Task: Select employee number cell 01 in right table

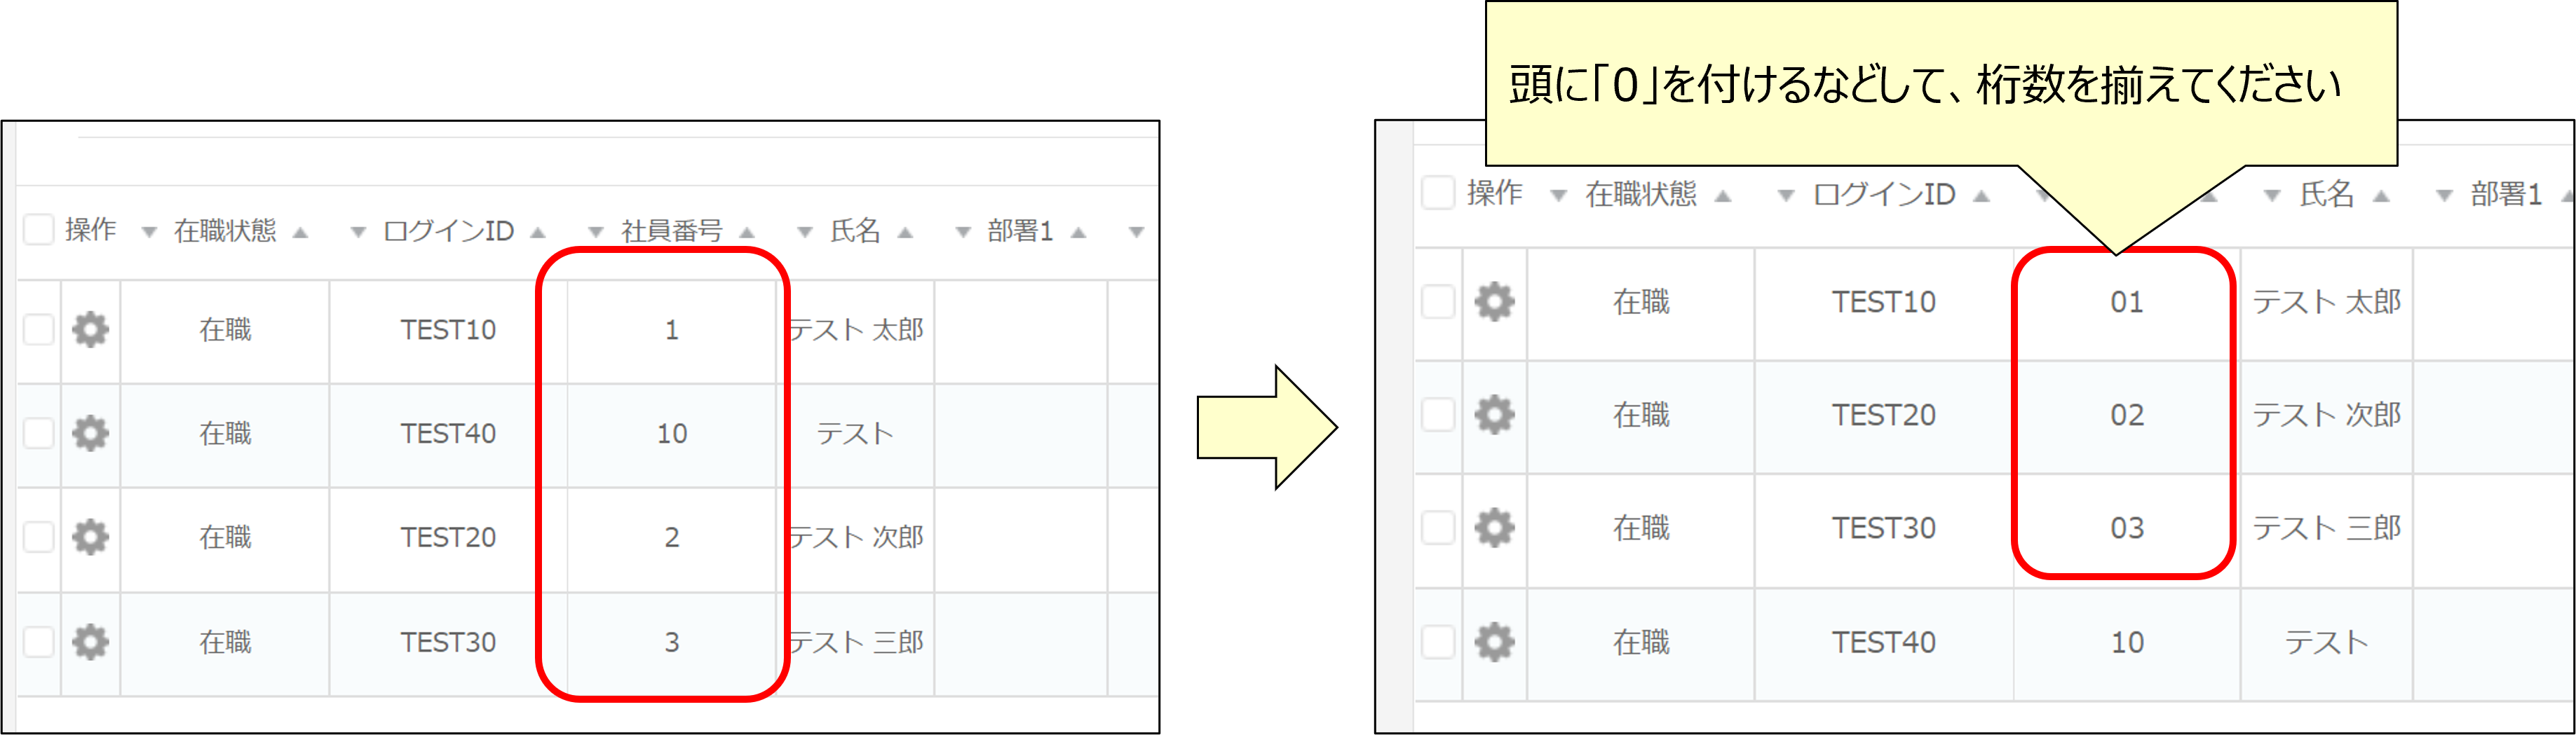Action: coord(2126,302)
